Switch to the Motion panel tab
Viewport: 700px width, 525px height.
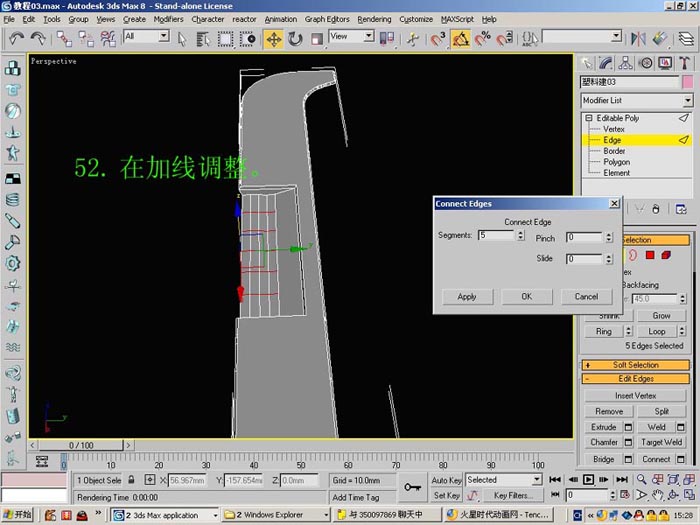click(x=646, y=63)
